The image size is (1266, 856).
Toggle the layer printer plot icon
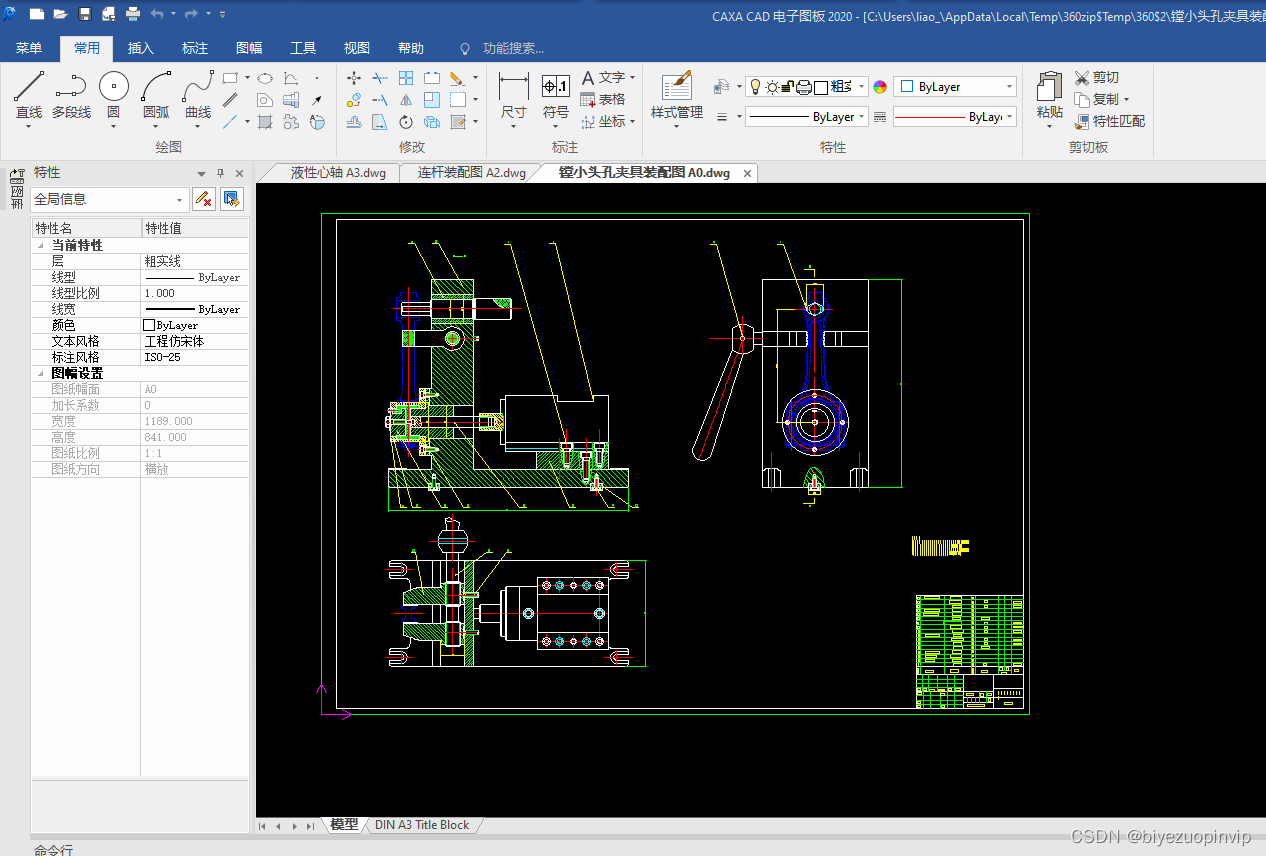(x=803, y=87)
